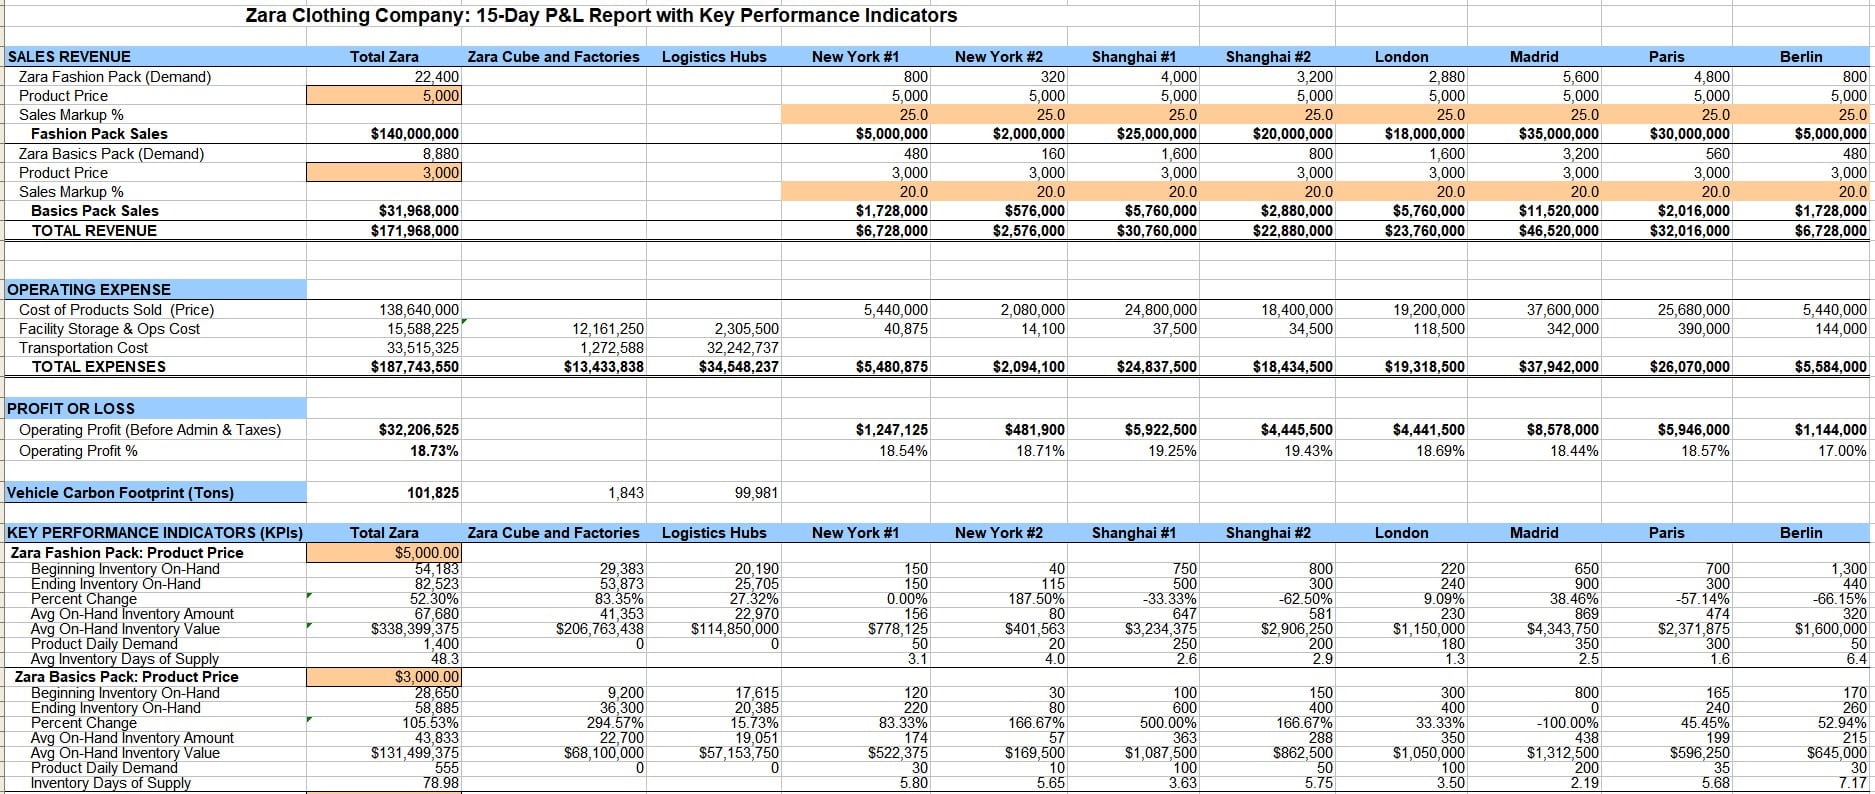This screenshot has height=794, width=1875.
Task: Click the 'Zara Fashion Pack: Product Price' label
Action: pos(126,553)
